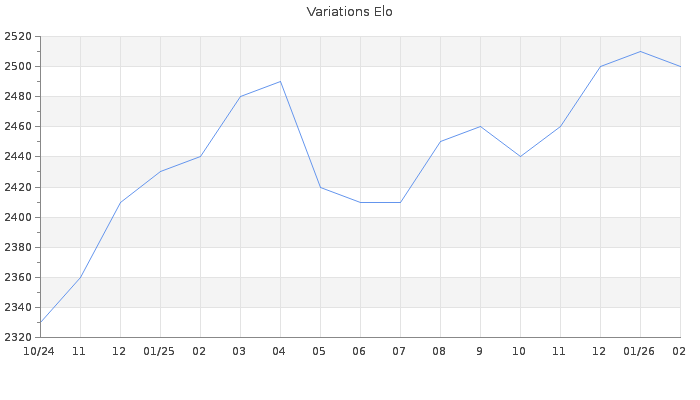Click the 2320 y-axis label
Screen dimensions: 700x400
(18, 337)
